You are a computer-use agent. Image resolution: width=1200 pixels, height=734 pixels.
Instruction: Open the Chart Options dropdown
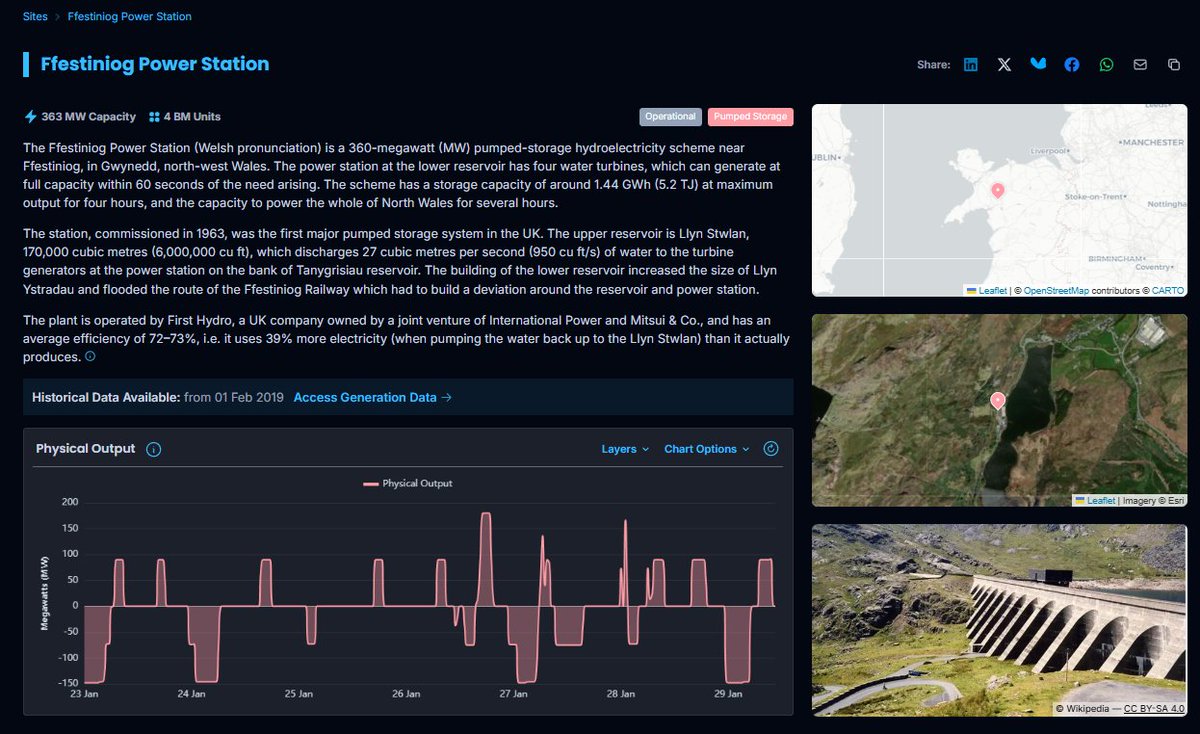[707, 449]
